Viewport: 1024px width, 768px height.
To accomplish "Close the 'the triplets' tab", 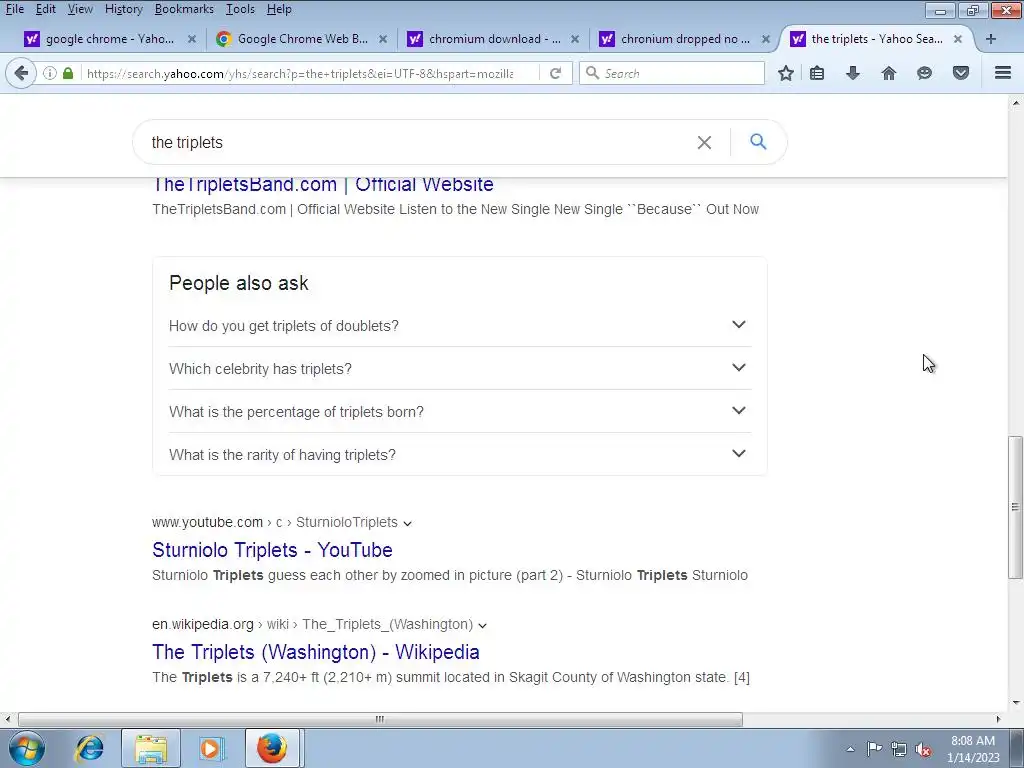I will pyautogui.click(x=957, y=39).
